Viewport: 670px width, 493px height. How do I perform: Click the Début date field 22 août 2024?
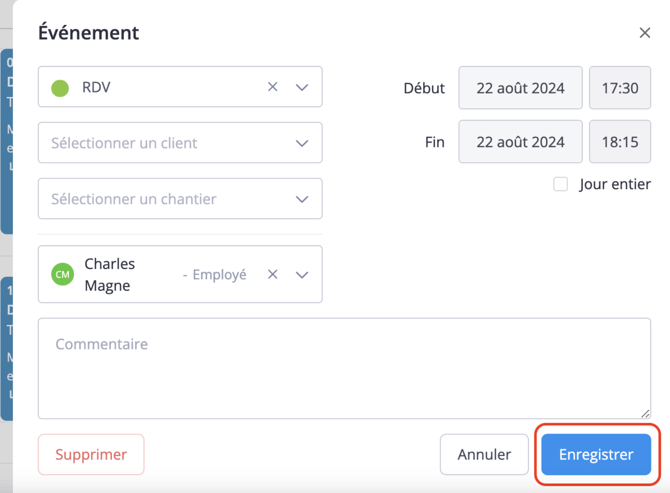click(520, 88)
